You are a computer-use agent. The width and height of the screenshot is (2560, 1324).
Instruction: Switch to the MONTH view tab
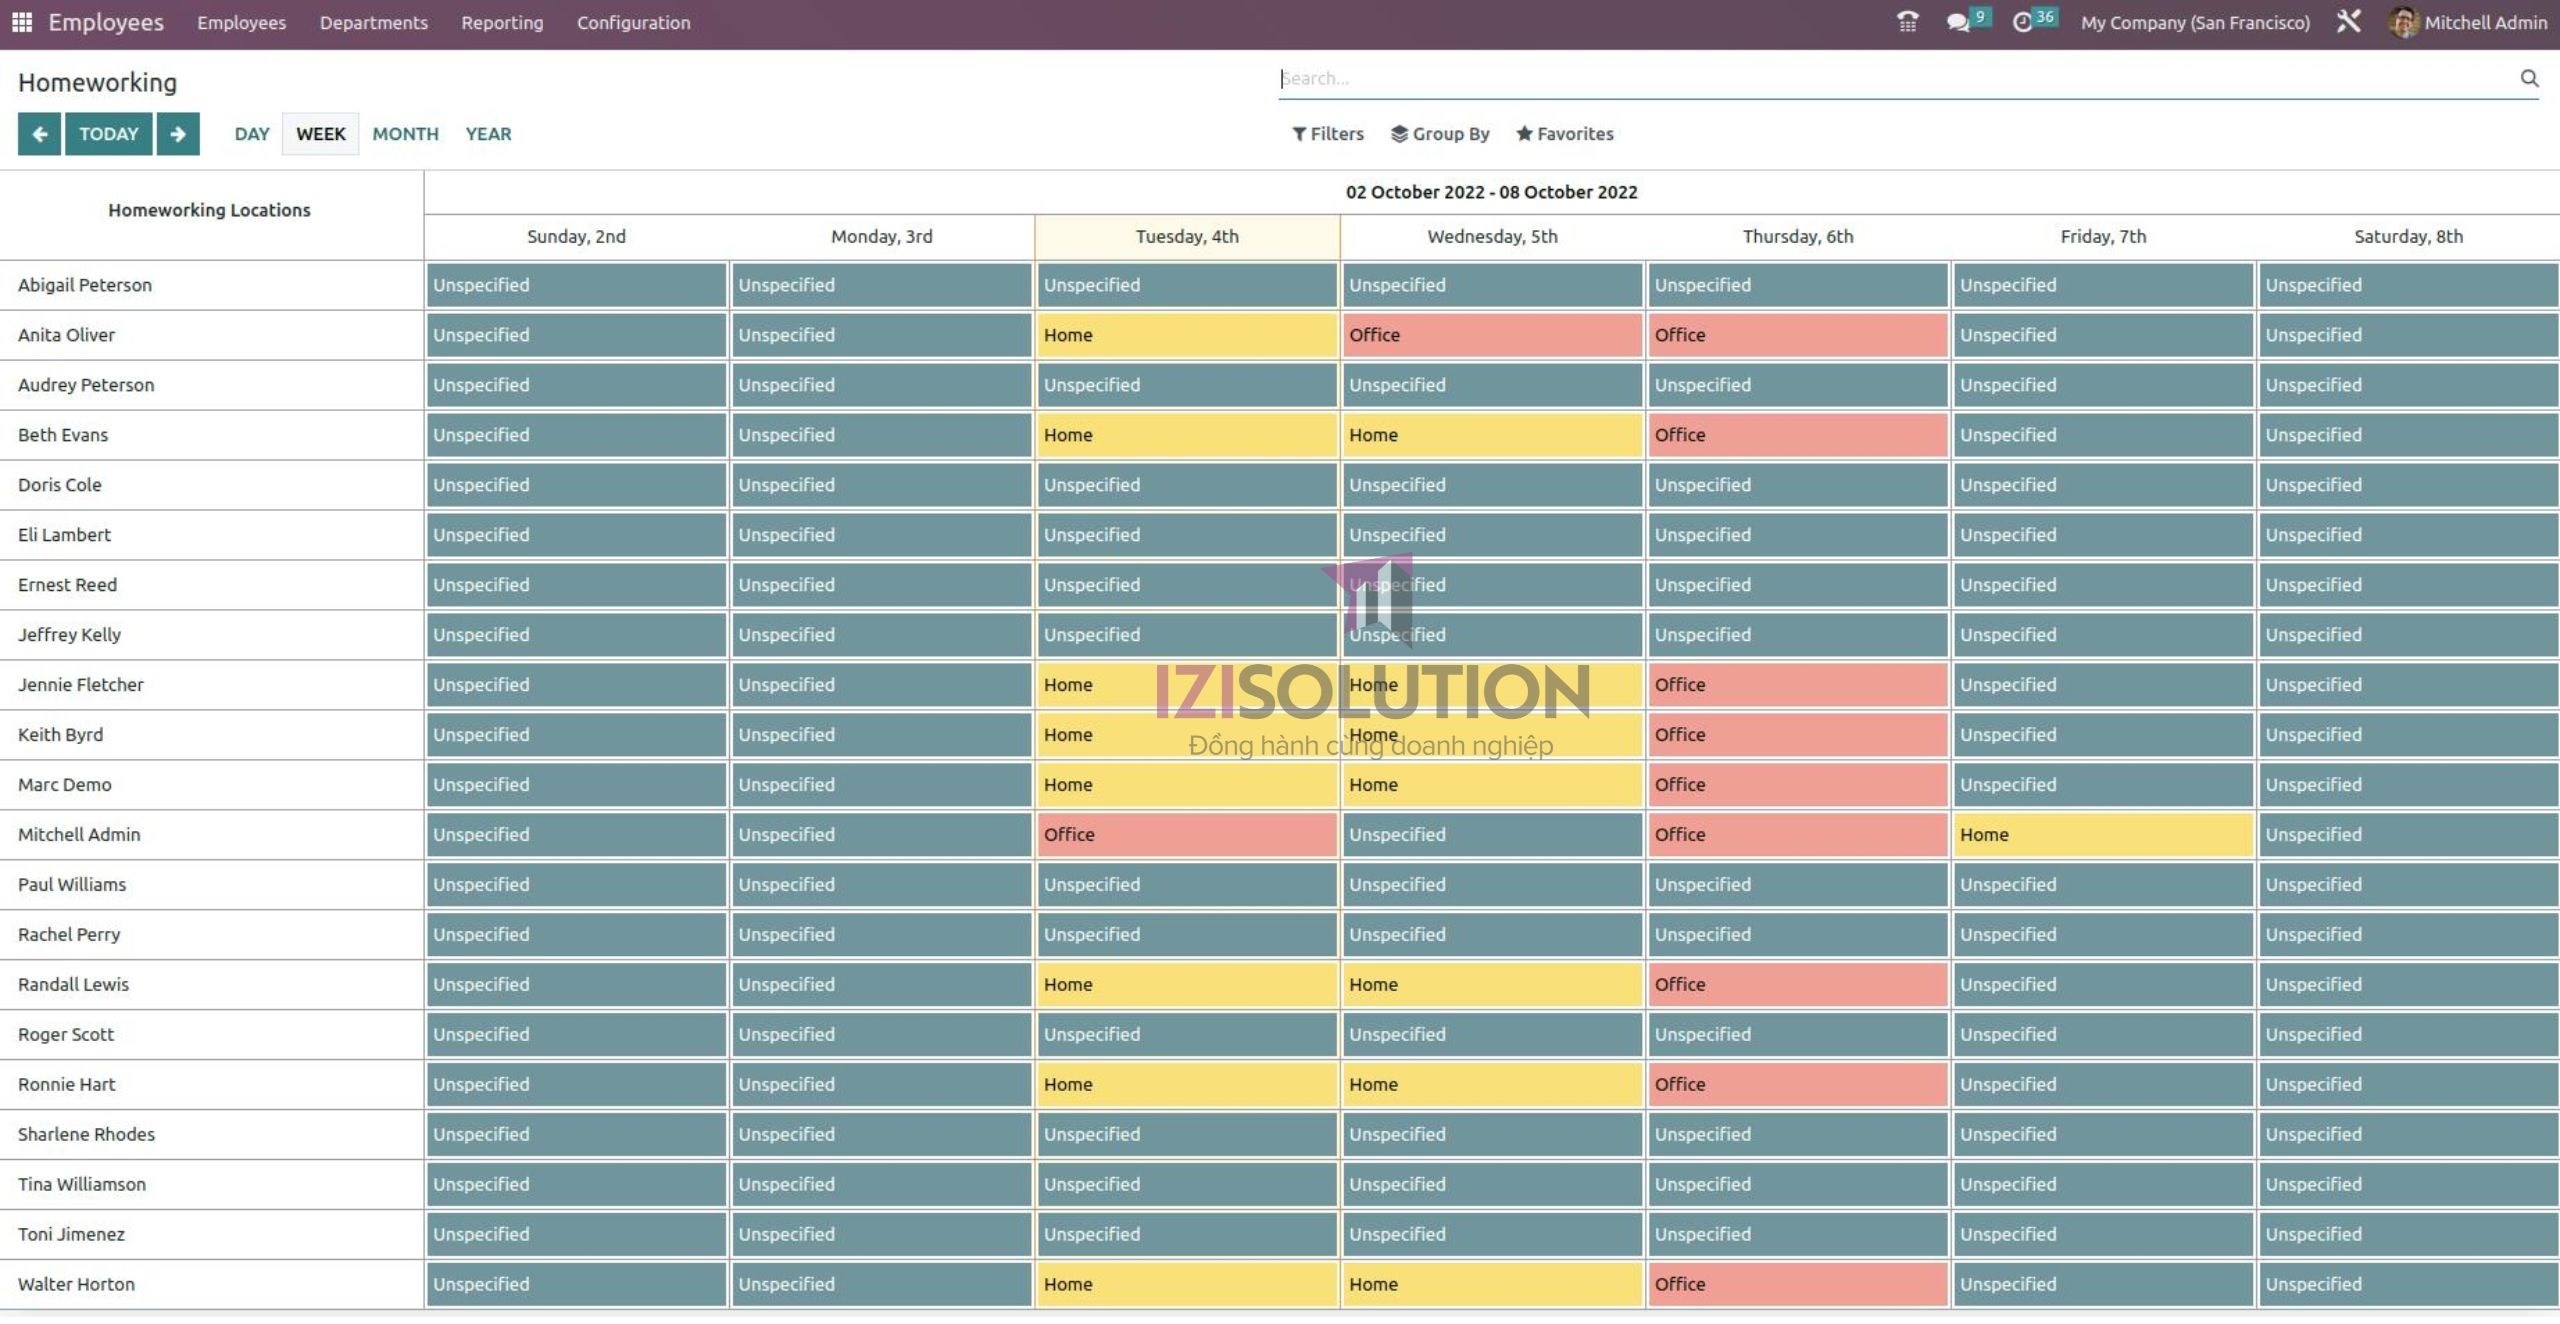405,133
